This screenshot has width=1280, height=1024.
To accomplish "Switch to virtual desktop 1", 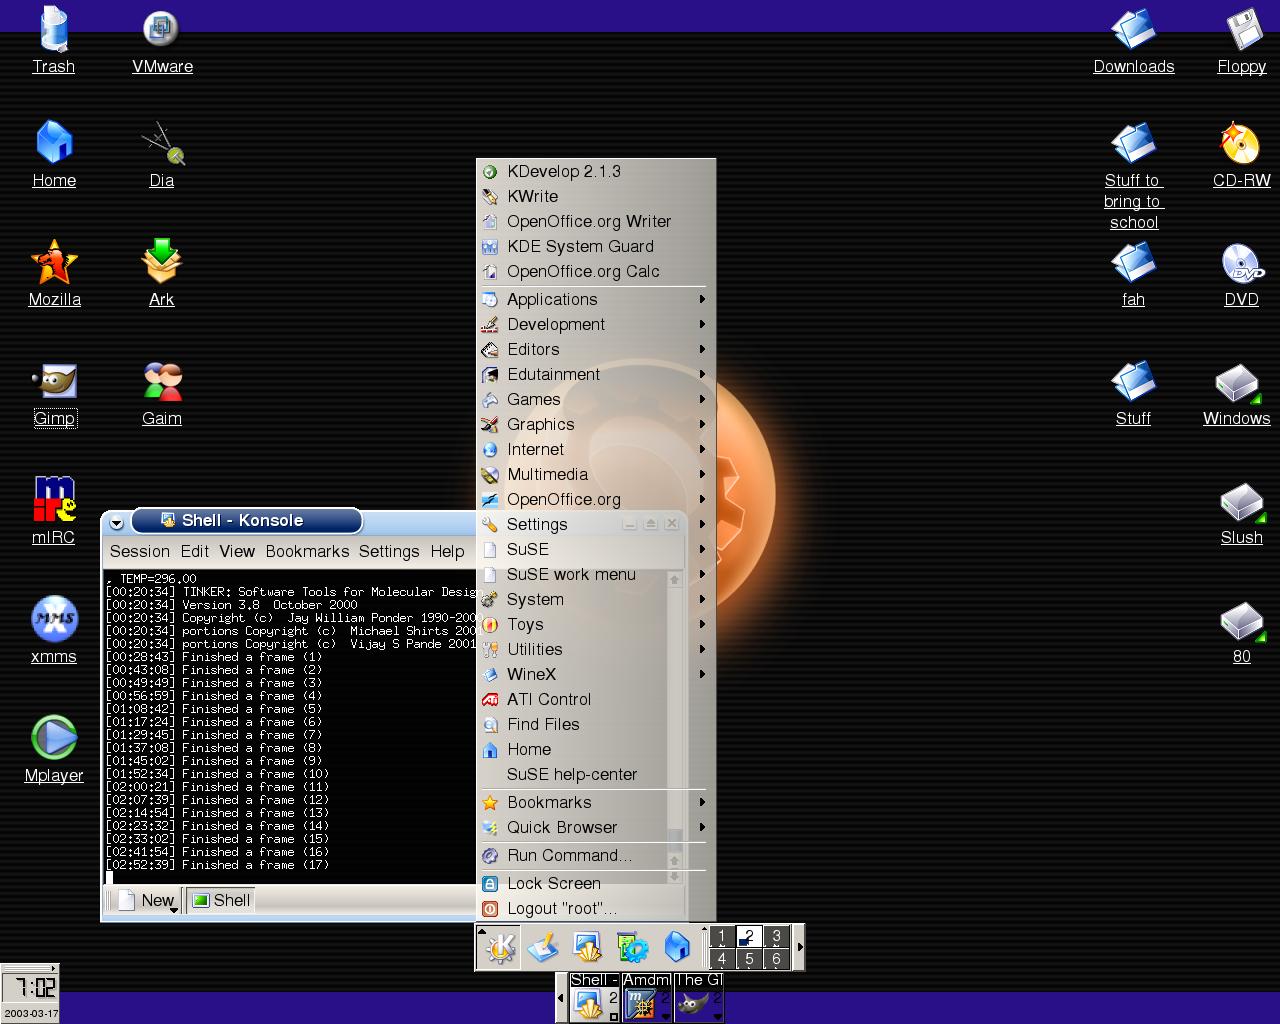I will click(x=722, y=937).
